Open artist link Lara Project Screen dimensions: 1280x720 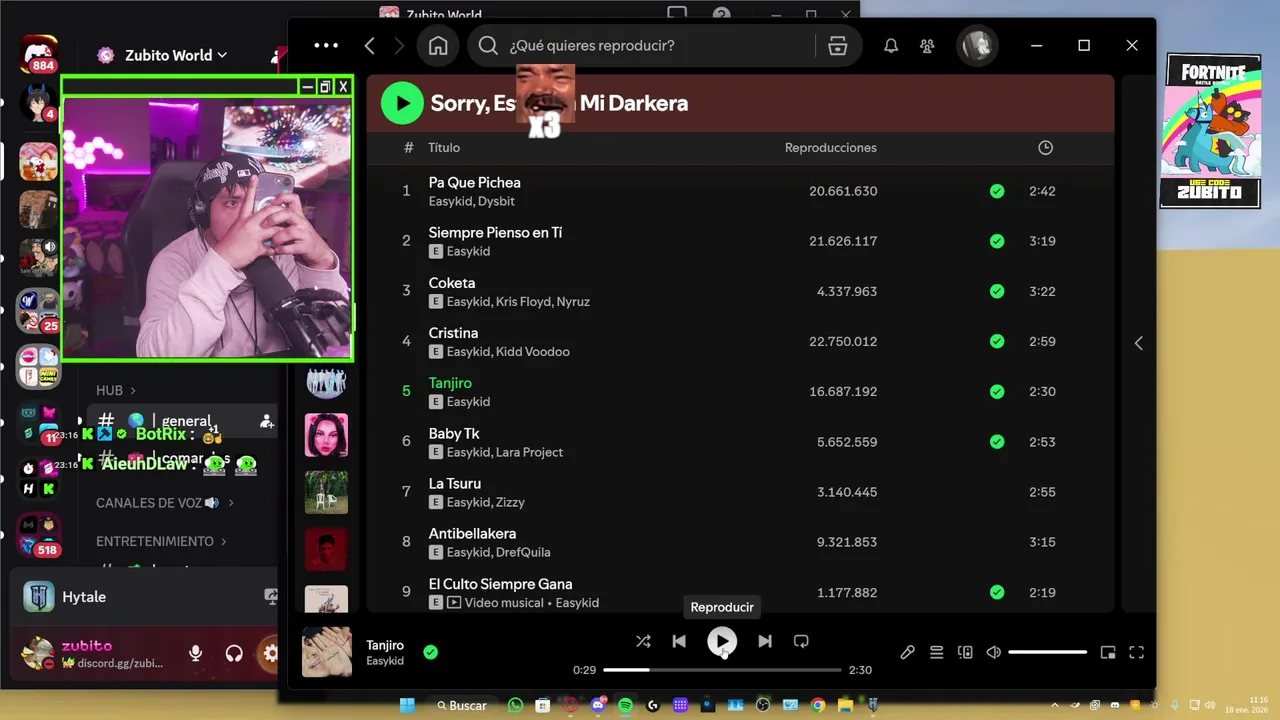click(530, 452)
